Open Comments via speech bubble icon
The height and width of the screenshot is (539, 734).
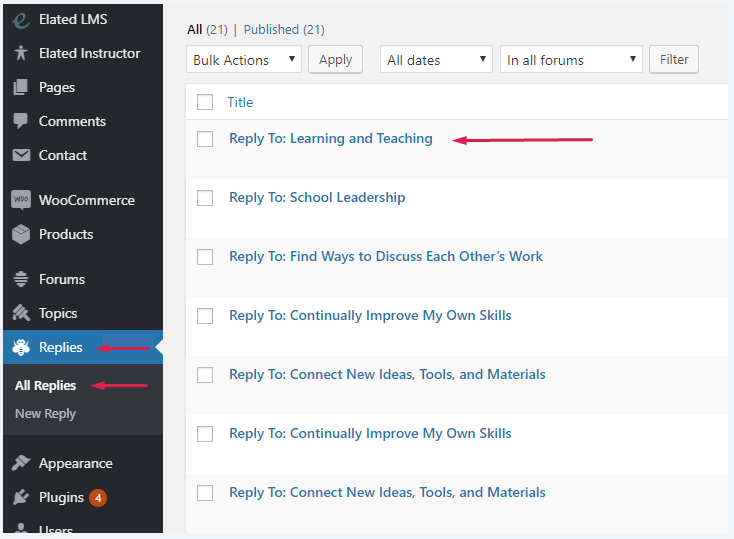click(x=21, y=121)
